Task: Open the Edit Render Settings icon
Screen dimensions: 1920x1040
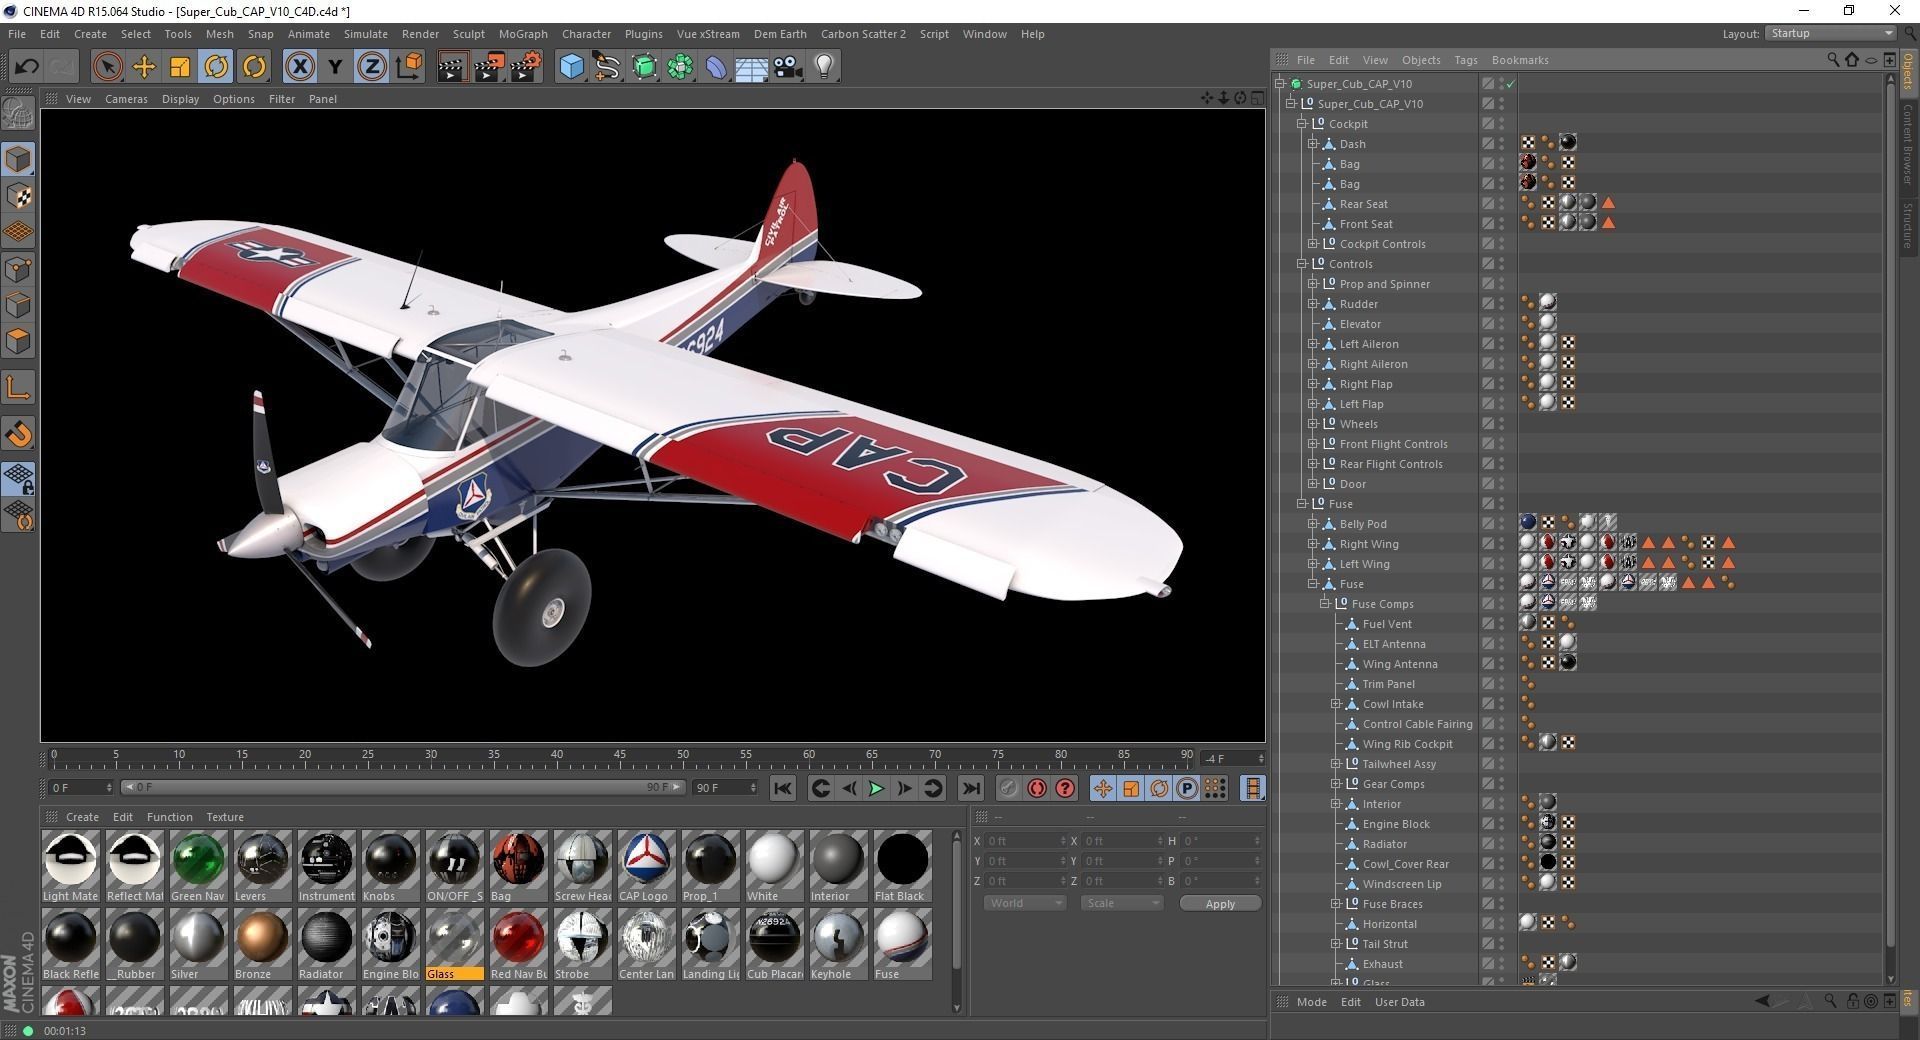Action: [x=525, y=67]
